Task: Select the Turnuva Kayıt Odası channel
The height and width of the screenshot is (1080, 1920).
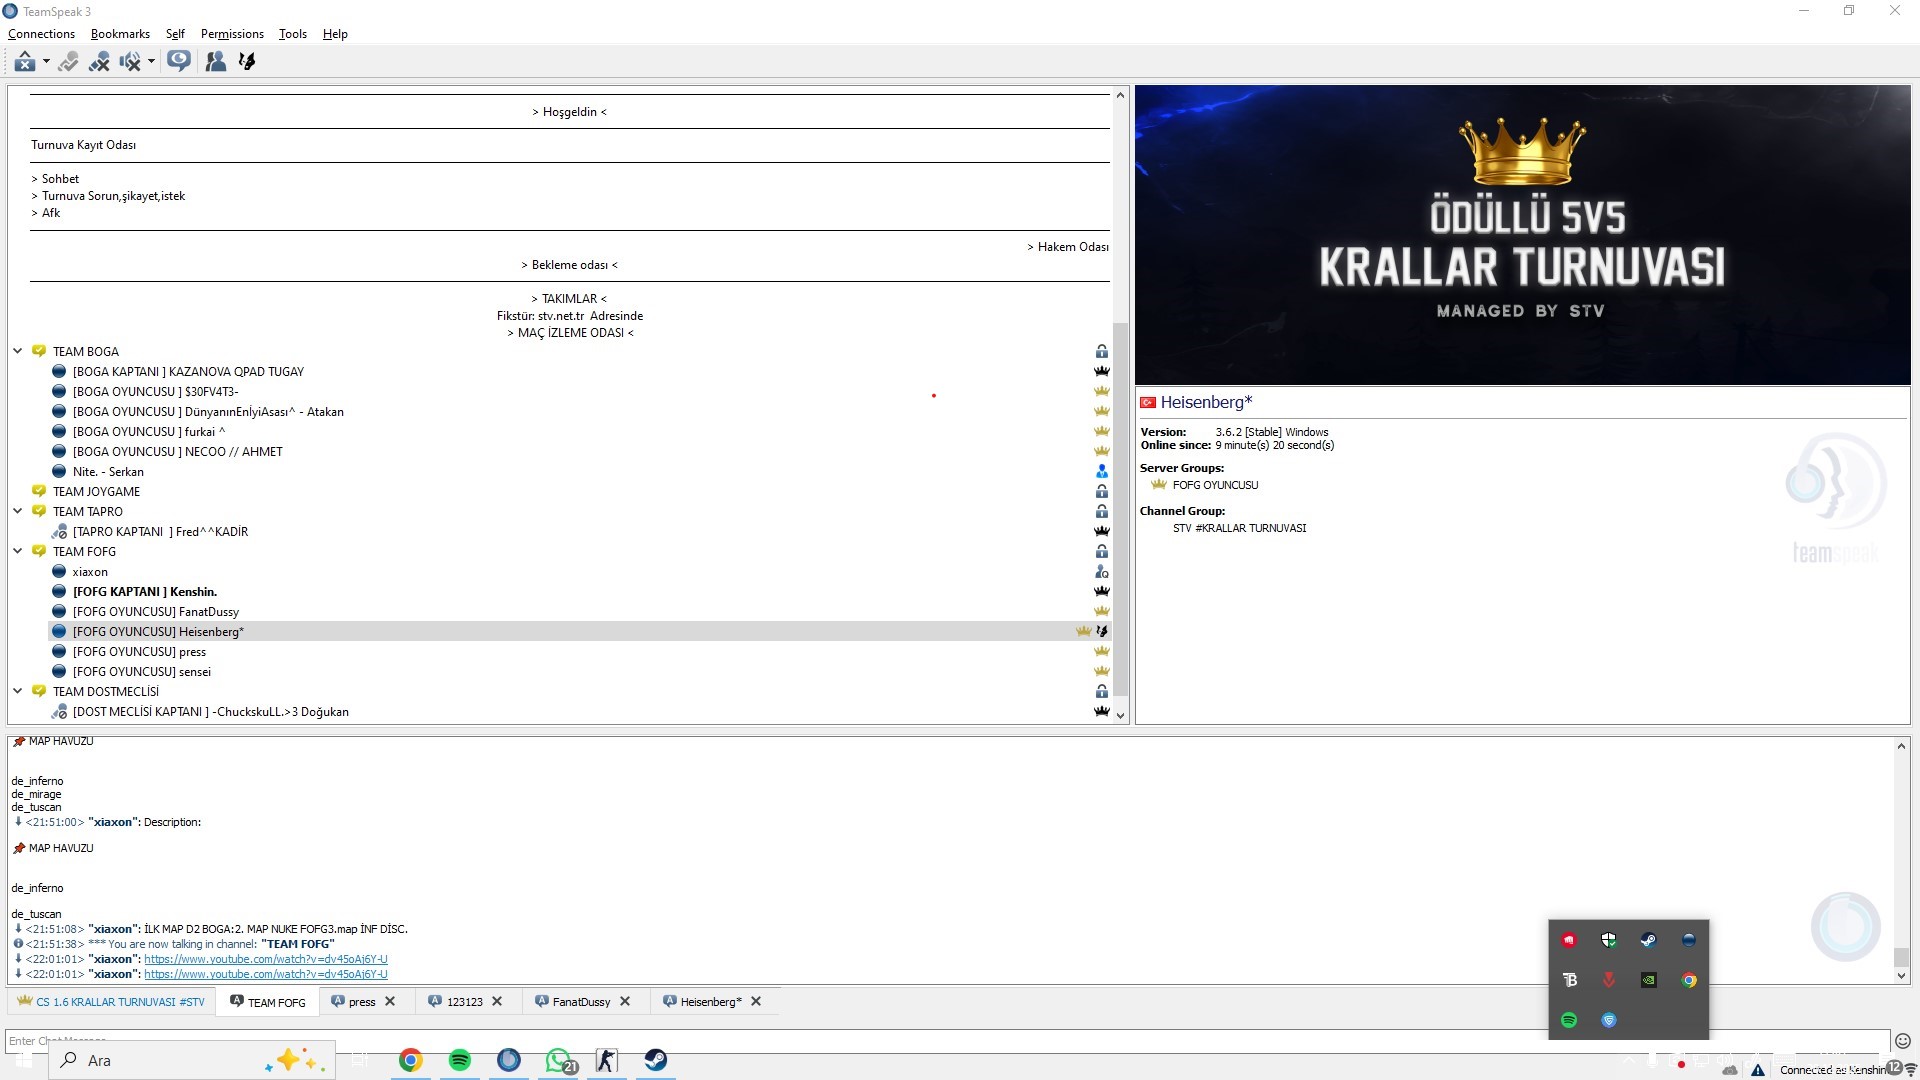Action: [x=83, y=145]
